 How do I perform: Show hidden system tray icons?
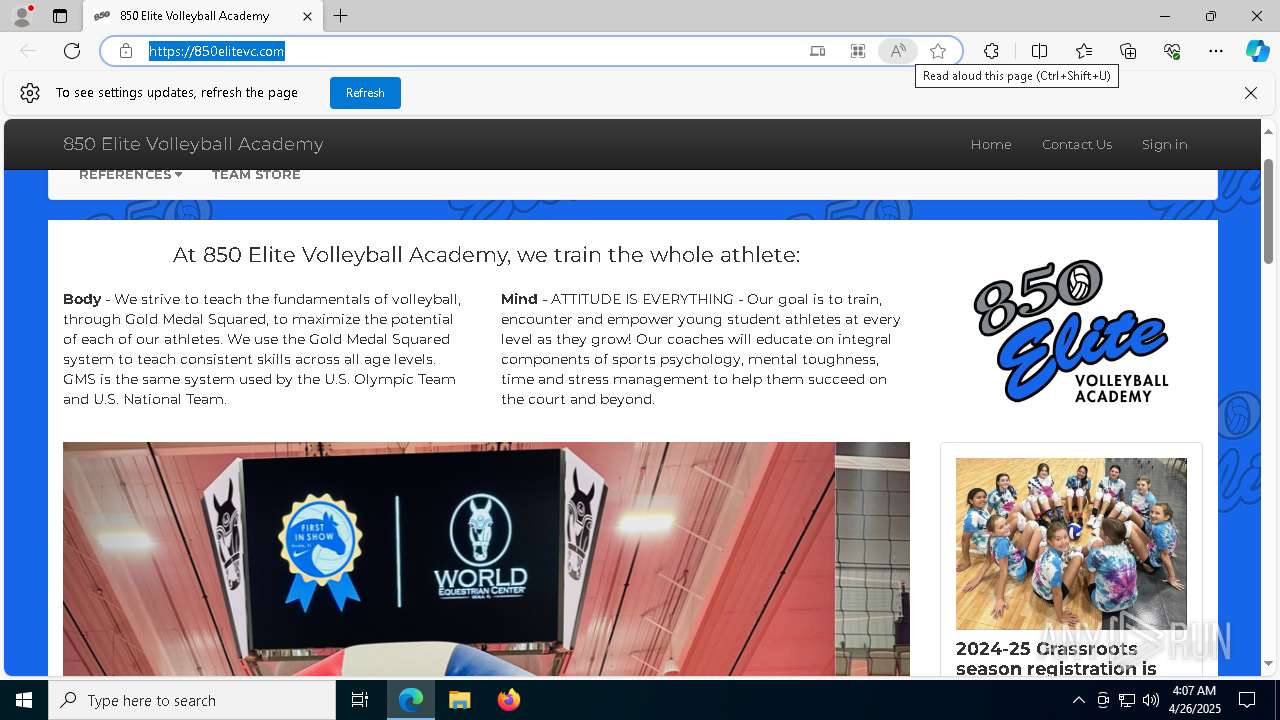pos(1078,700)
